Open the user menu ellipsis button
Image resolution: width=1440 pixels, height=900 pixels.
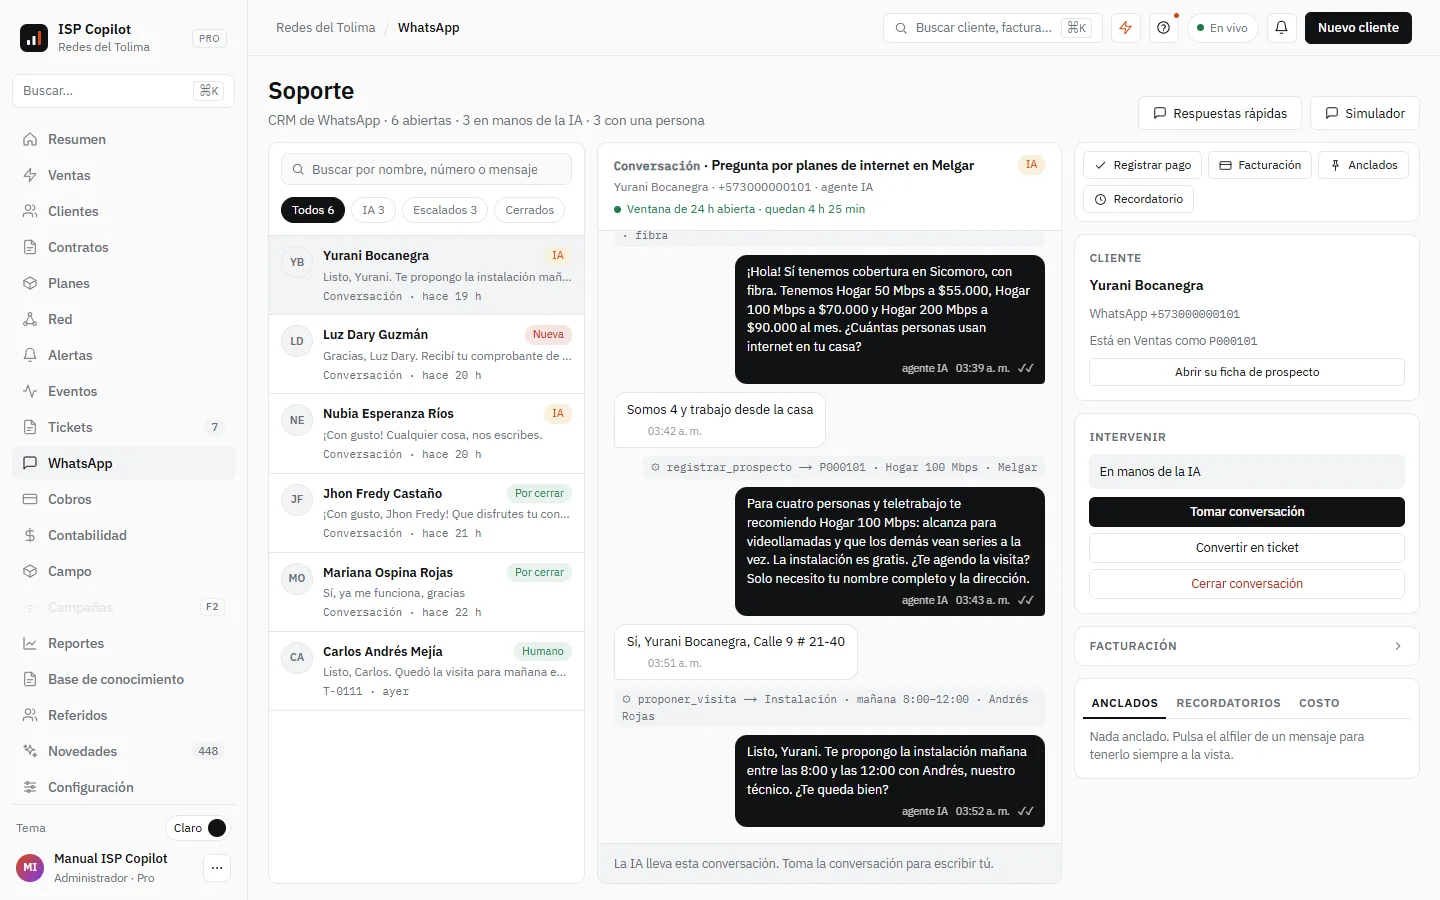(x=217, y=868)
